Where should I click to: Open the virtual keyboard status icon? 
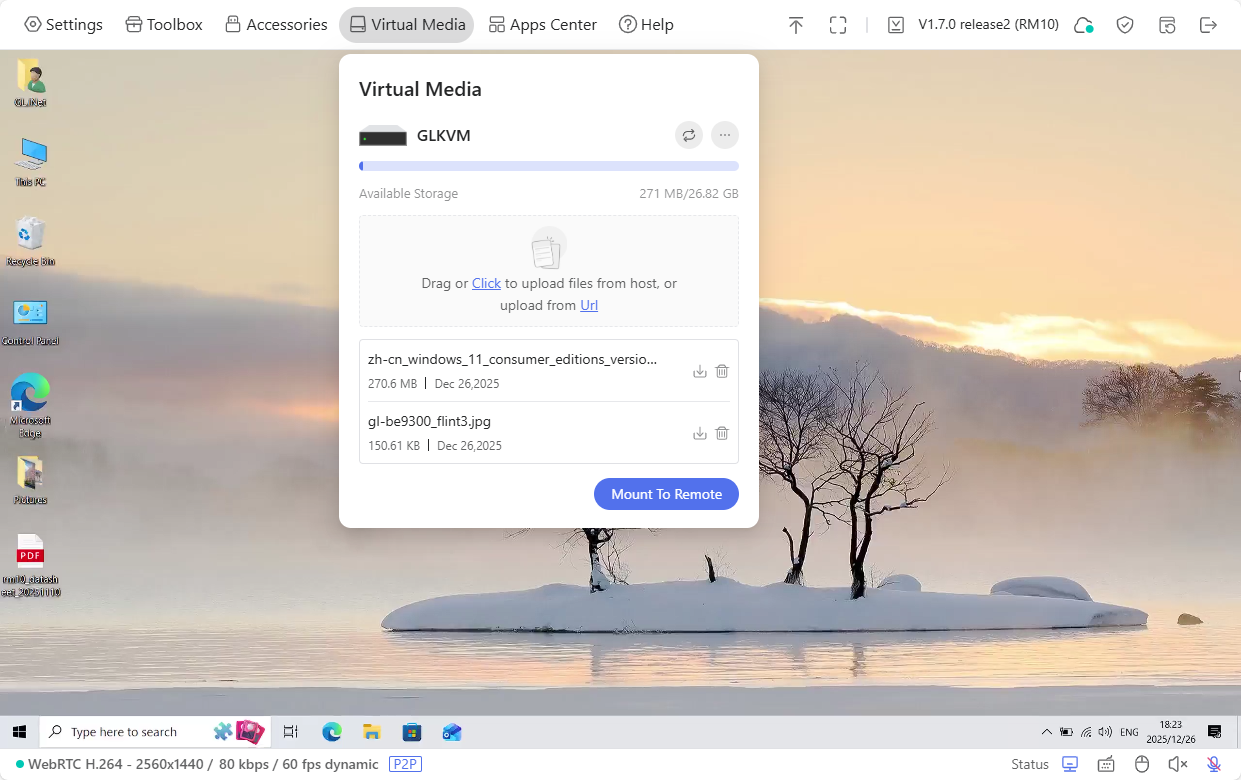(1105, 763)
